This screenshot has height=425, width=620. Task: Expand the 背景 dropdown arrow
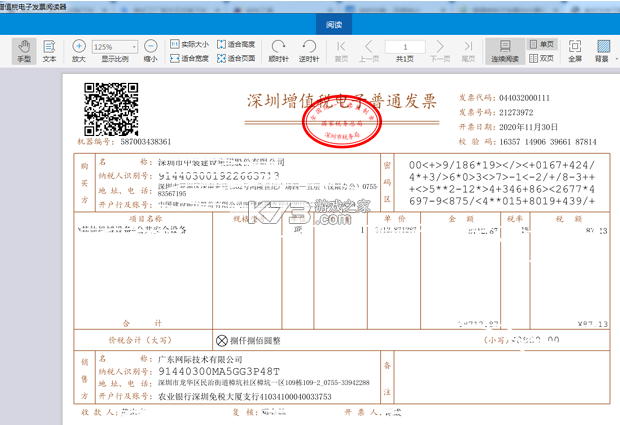pyautogui.click(x=616, y=59)
